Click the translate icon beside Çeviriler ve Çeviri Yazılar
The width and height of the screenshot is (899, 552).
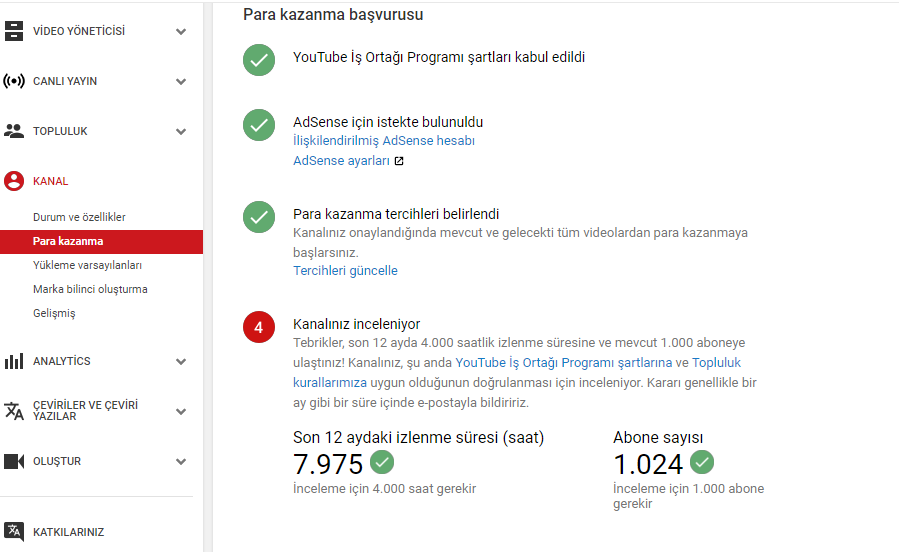(14, 411)
